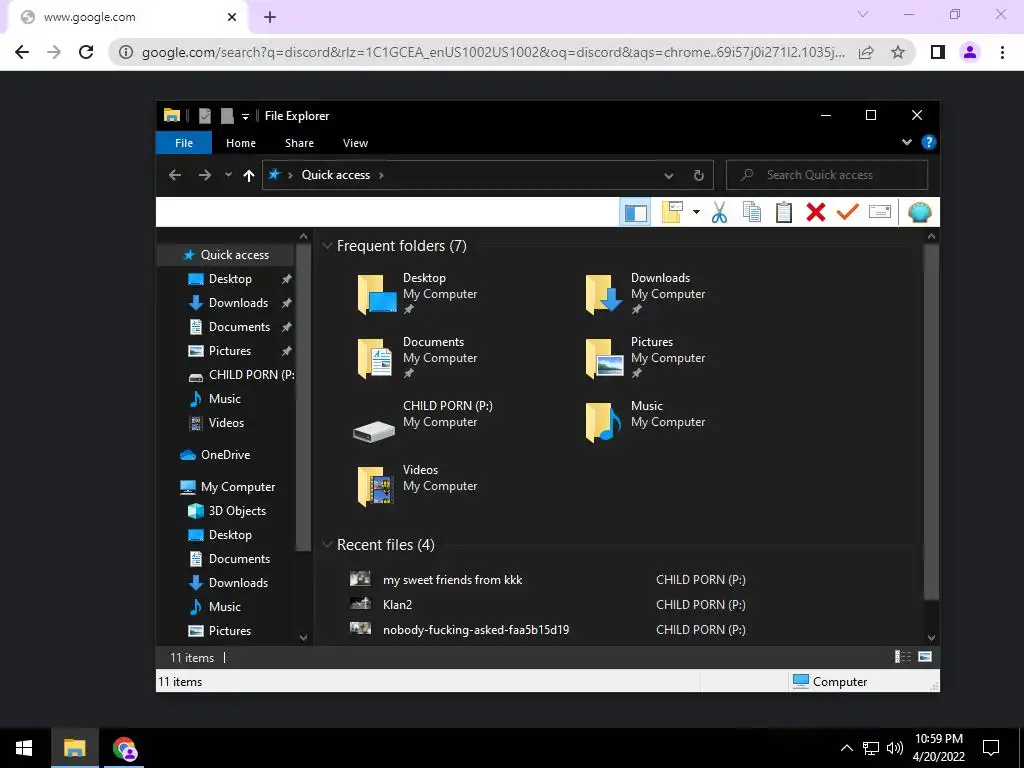Open Chrome from the taskbar
This screenshot has height=768, width=1024.
tap(124, 748)
